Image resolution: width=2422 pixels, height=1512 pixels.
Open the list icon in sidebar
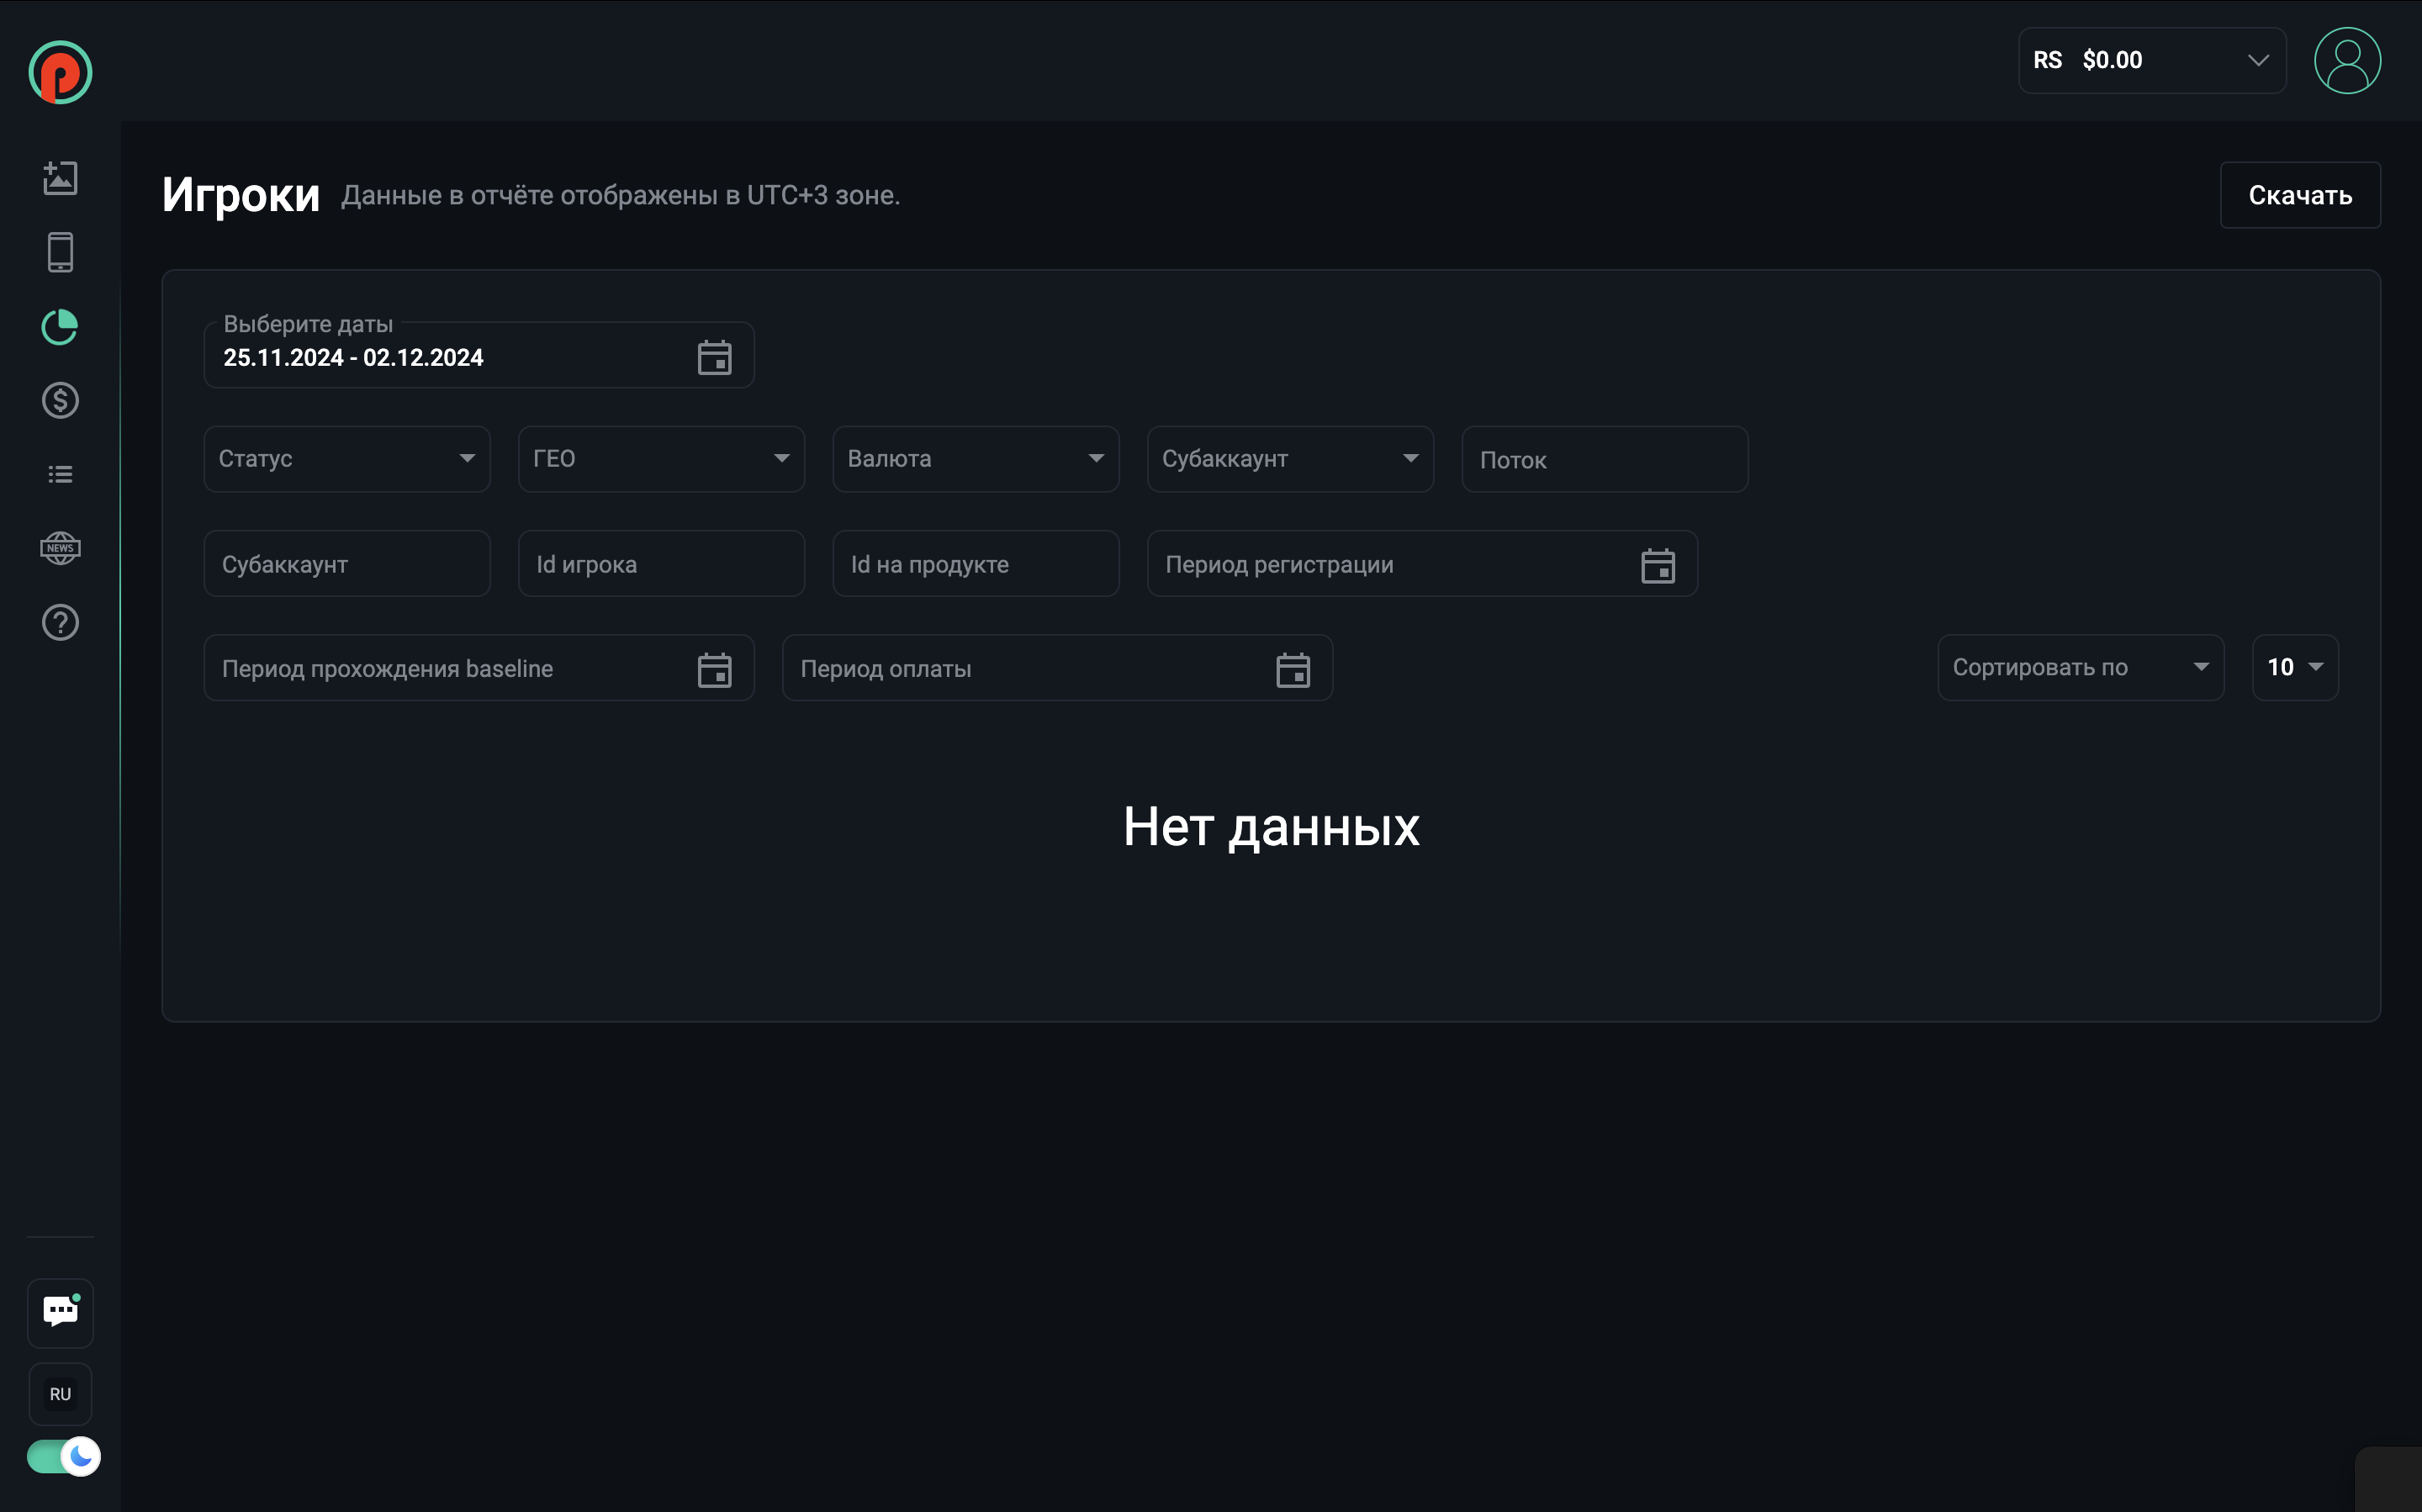point(60,475)
